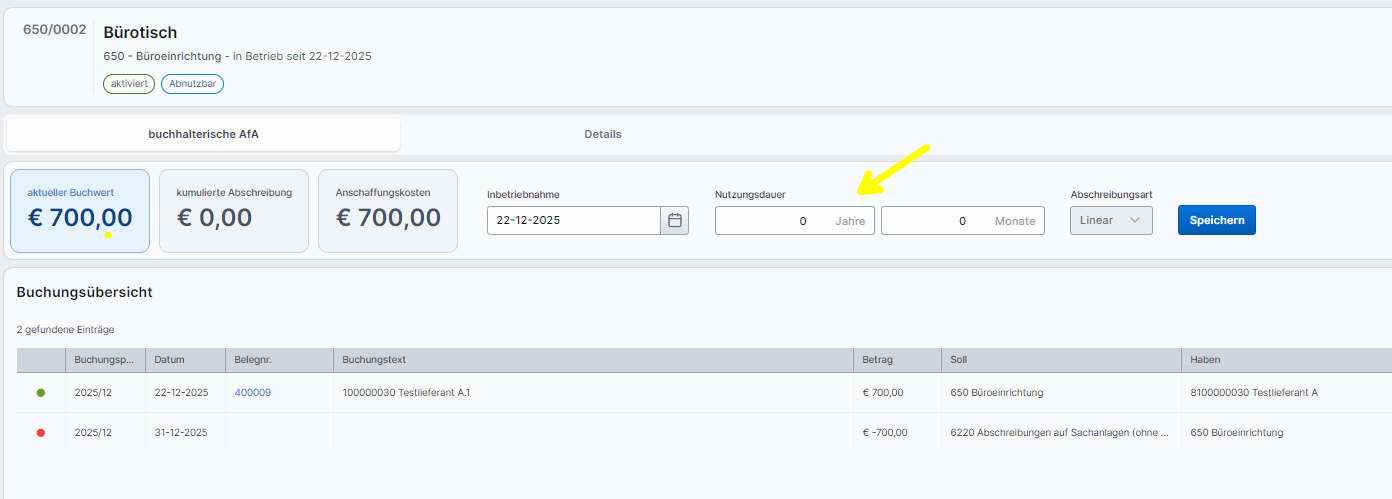1392x499 pixels.
Task: Click the green status dot in first row
Action: 41,393
